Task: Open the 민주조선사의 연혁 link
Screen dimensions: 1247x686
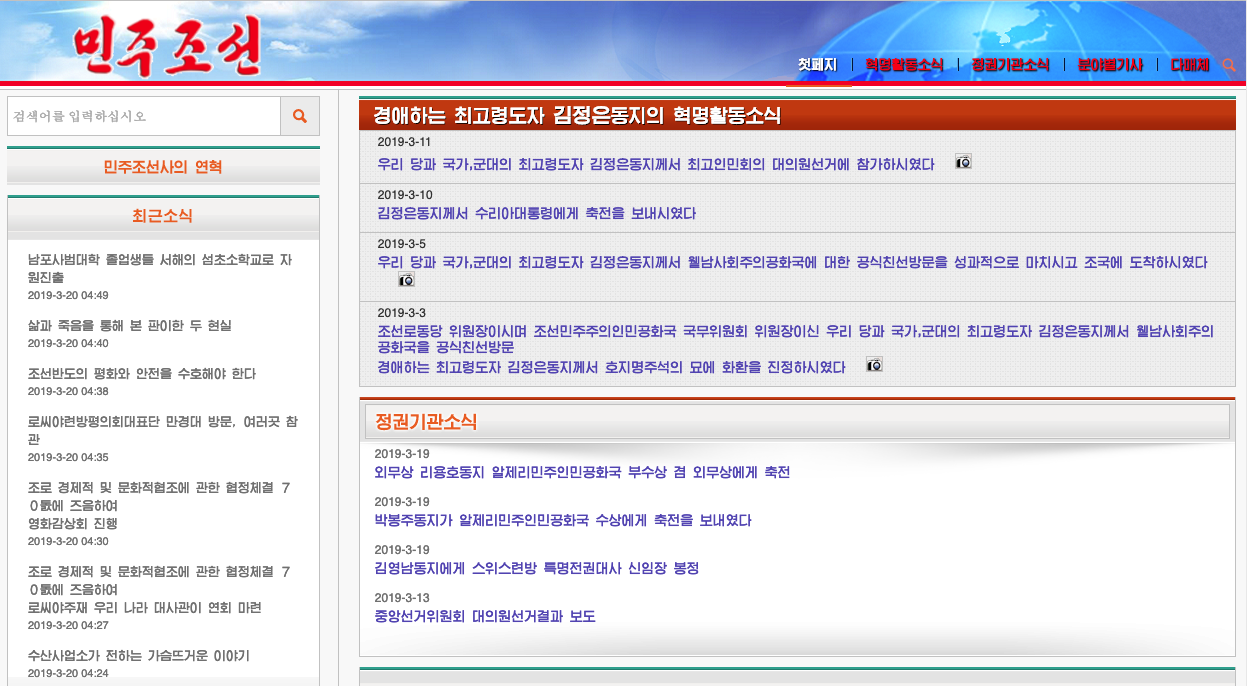Action: coord(163,167)
